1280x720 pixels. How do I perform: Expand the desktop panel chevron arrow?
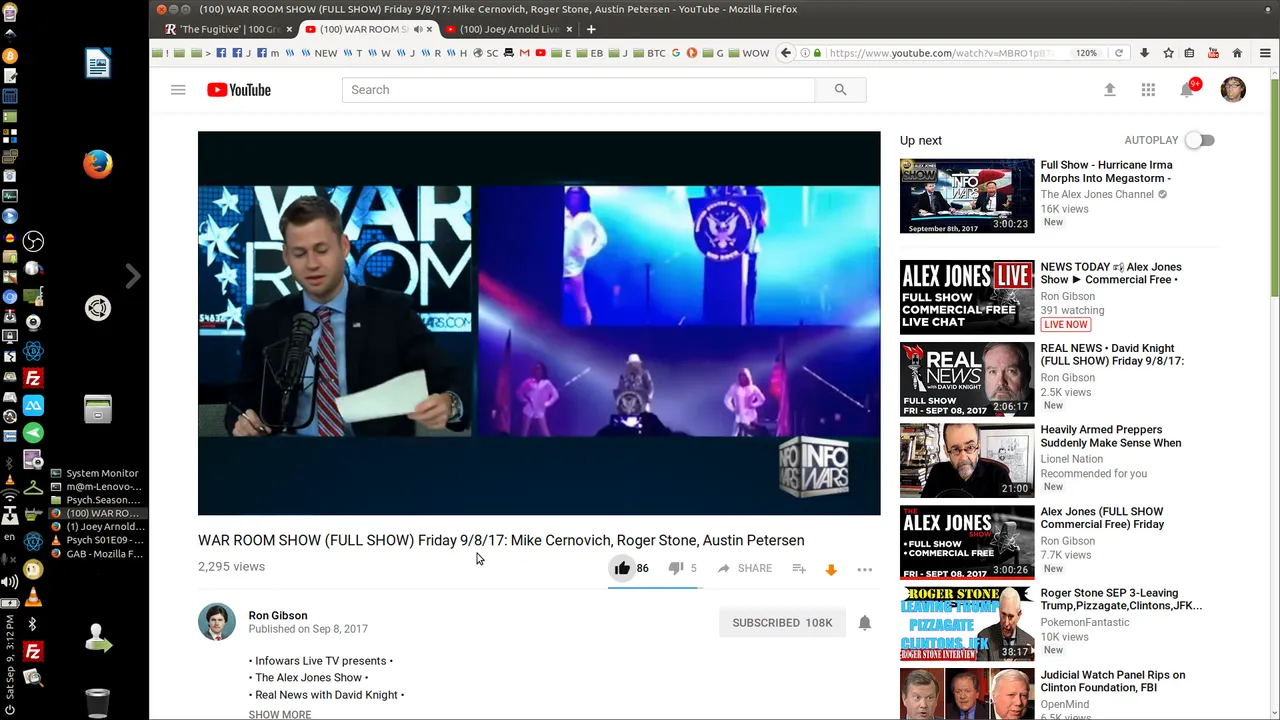click(133, 275)
